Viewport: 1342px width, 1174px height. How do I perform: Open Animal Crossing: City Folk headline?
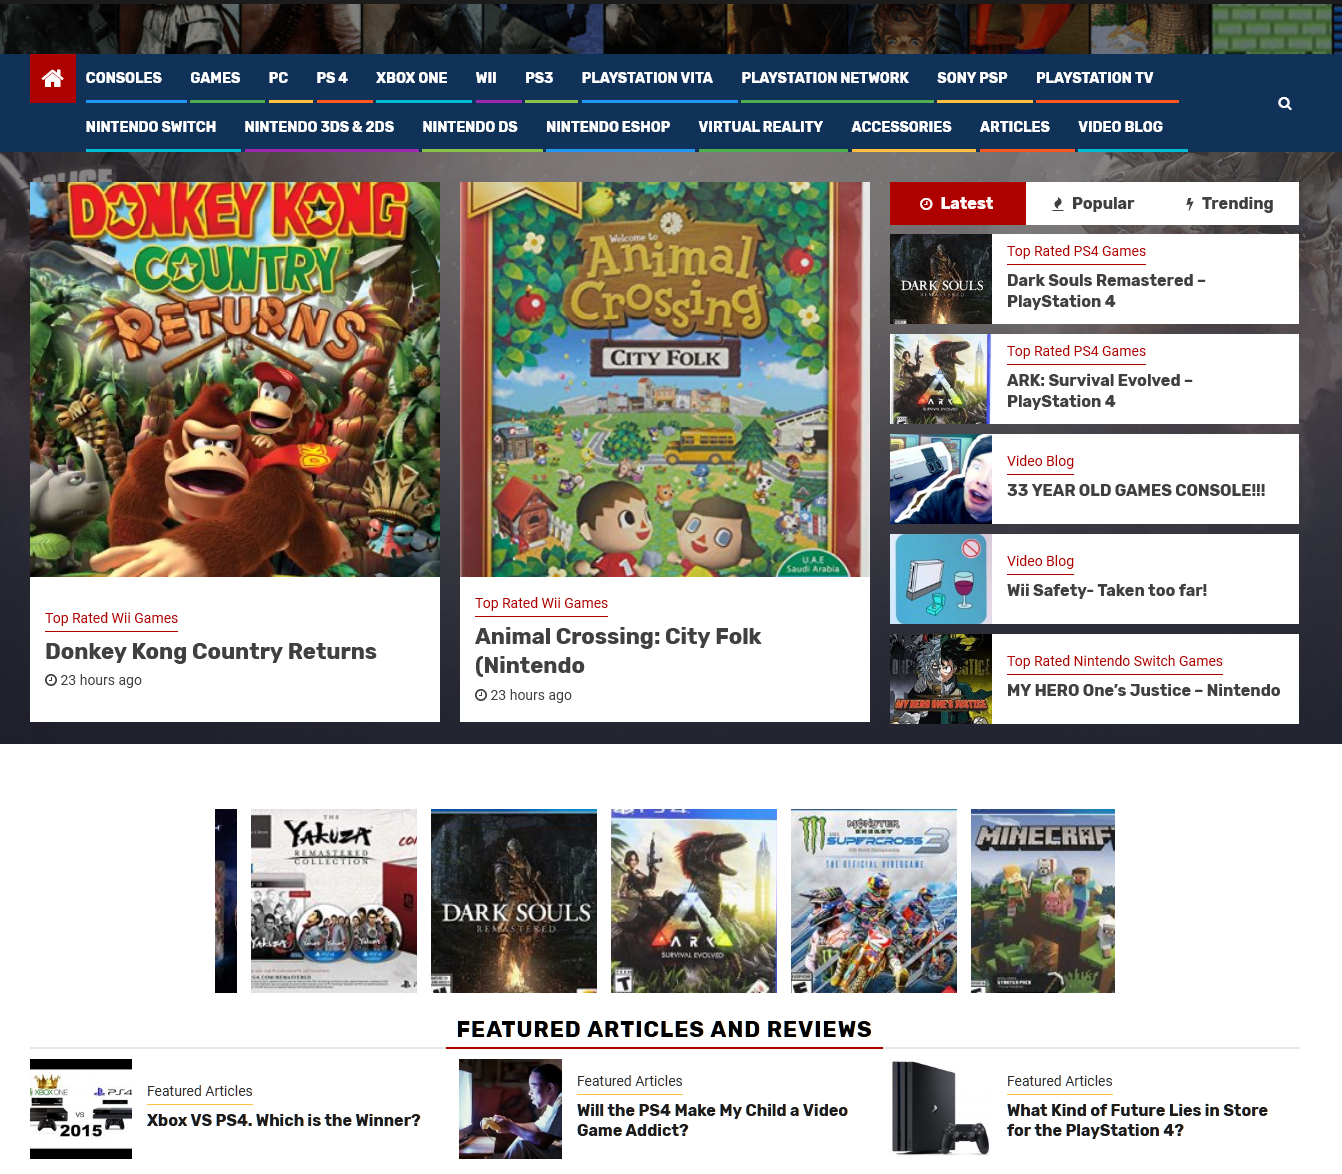point(618,651)
